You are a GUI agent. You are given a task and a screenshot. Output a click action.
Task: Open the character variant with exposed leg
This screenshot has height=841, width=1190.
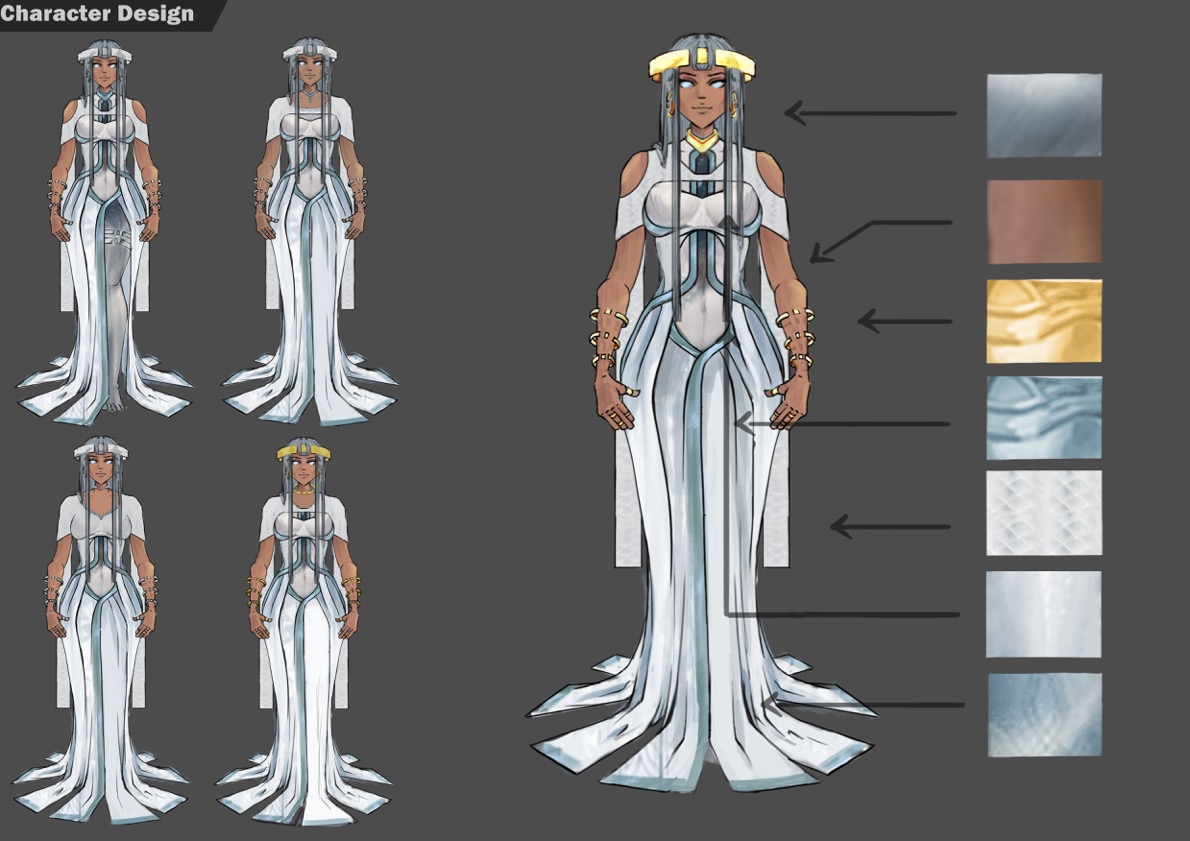pos(104,232)
